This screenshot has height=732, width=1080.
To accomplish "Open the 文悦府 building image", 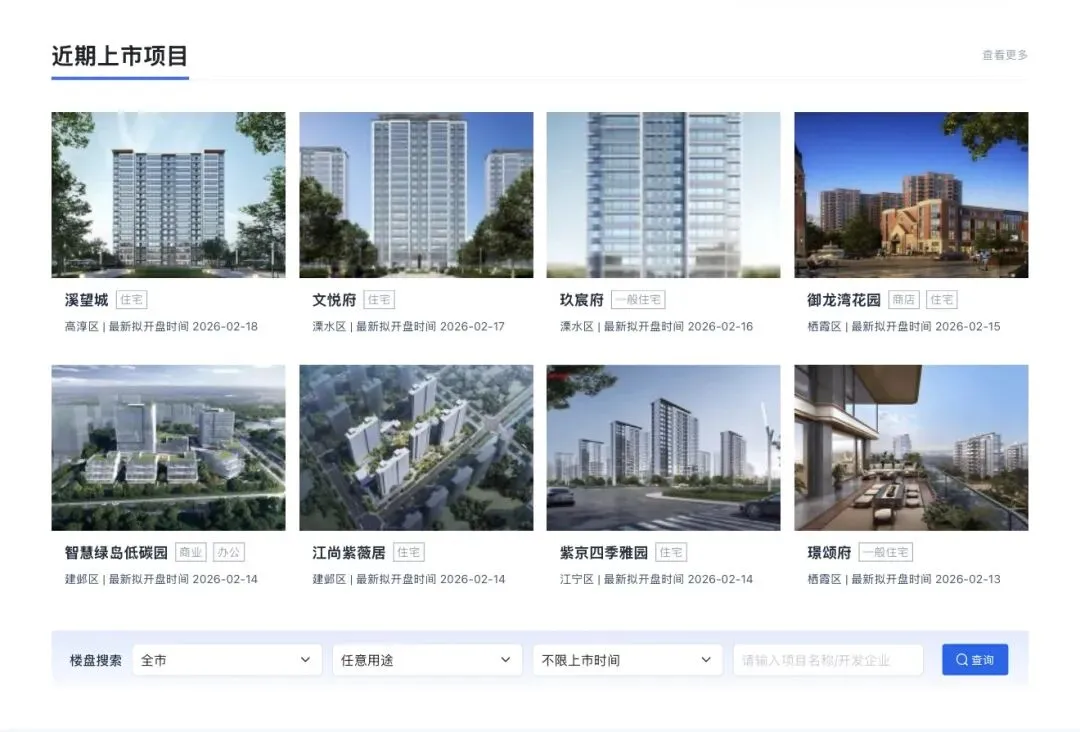I will click(x=416, y=195).
